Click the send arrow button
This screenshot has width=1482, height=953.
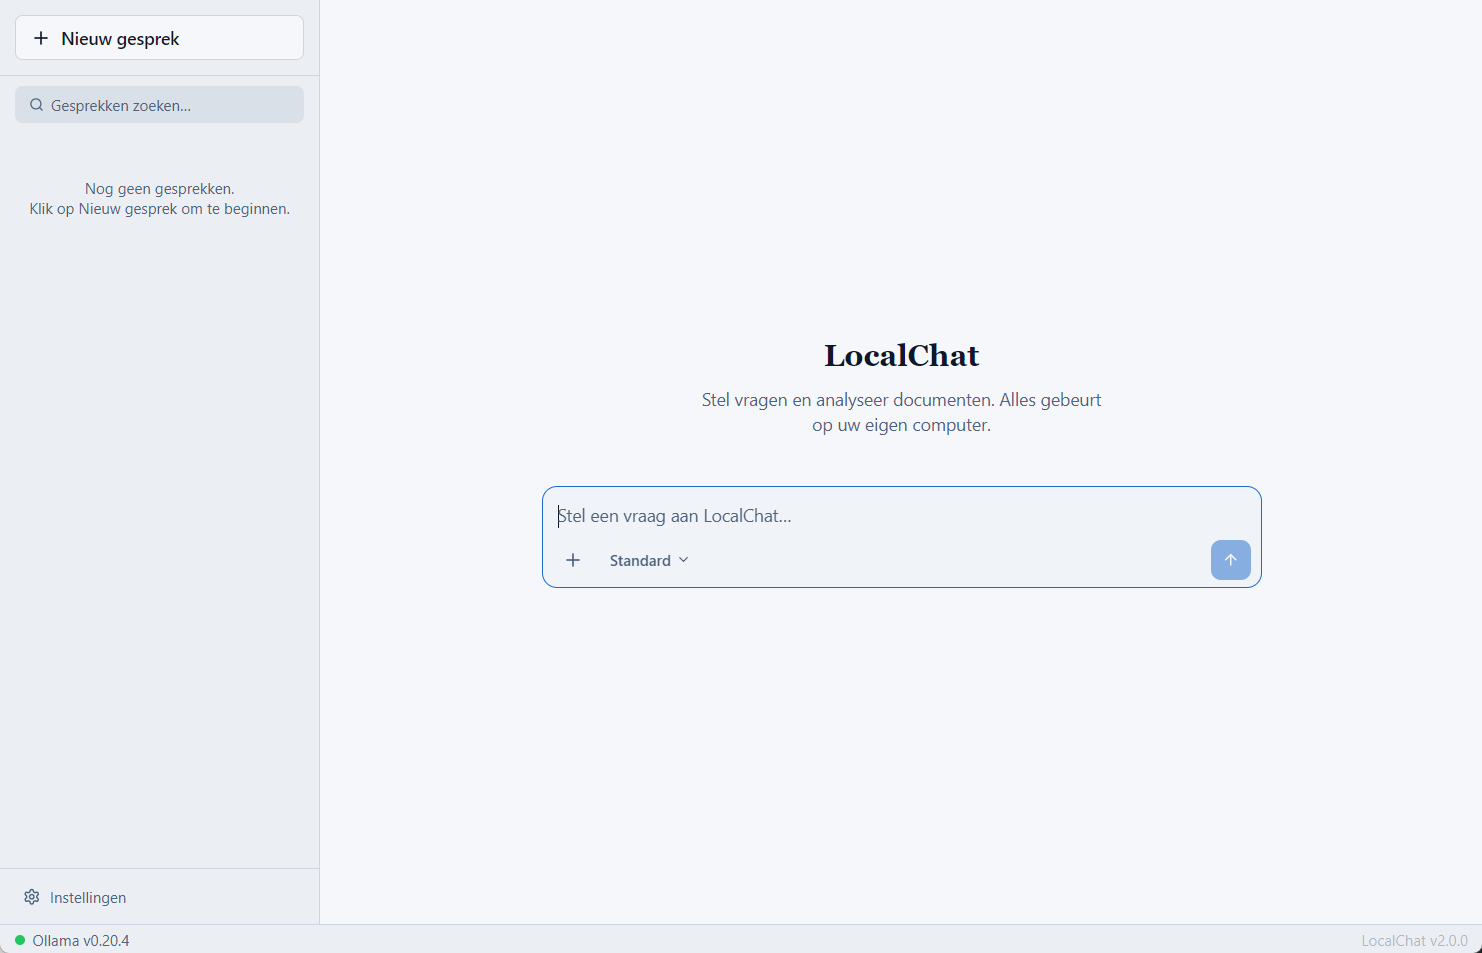(1230, 560)
